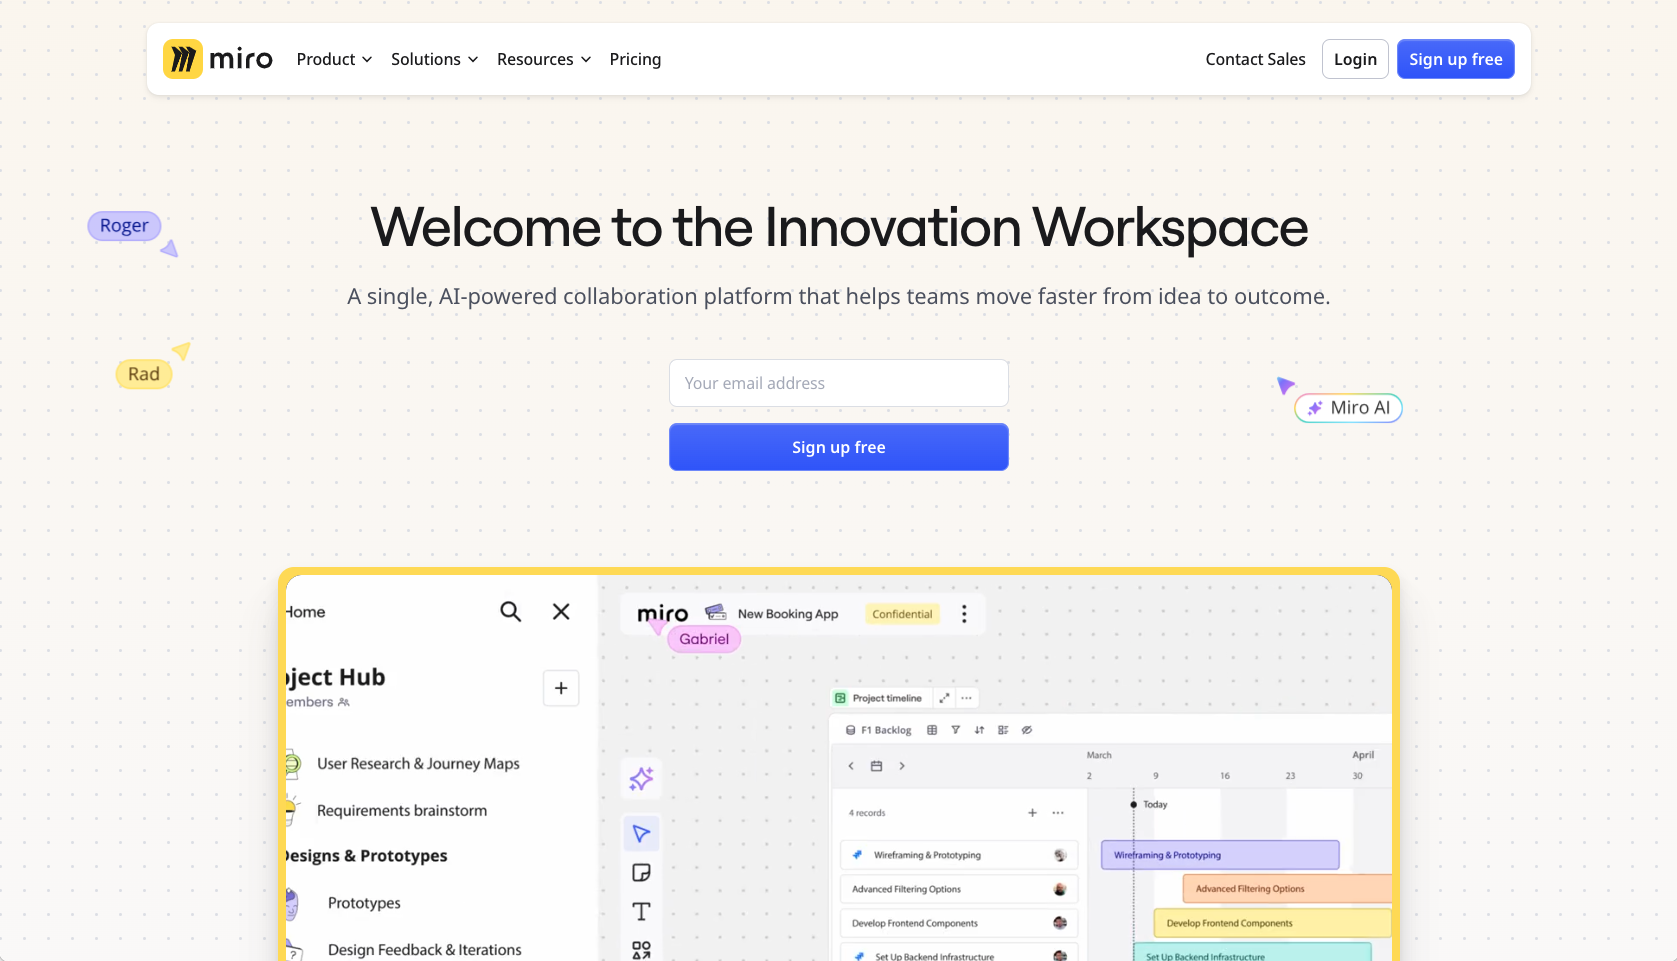Select the Project timeline title chip
This screenshot has width=1677, height=961.
(x=880, y=698)
